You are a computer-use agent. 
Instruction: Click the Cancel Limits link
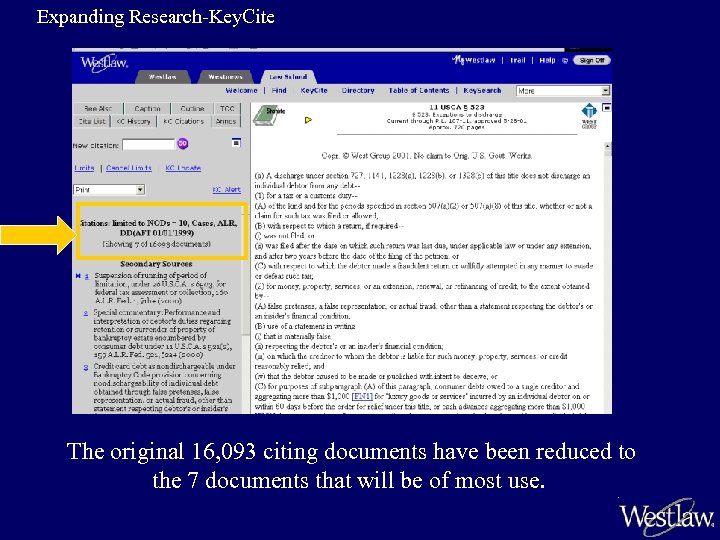129,168
